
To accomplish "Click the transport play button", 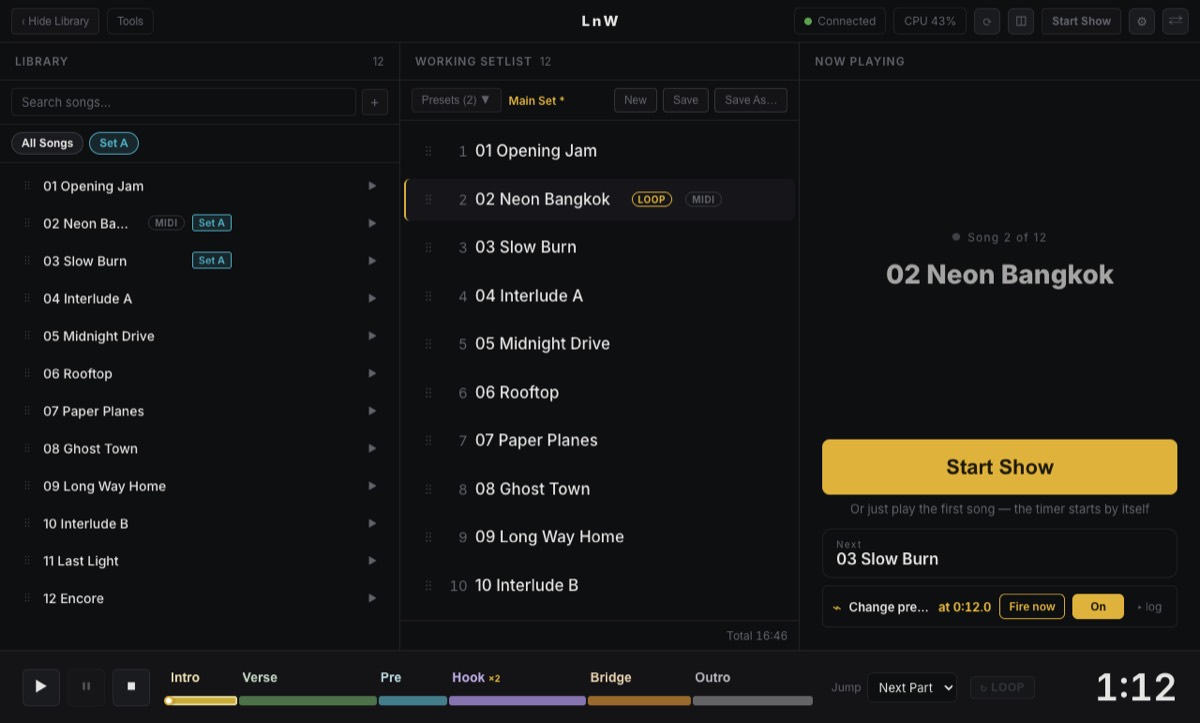I will click(41, 687).
